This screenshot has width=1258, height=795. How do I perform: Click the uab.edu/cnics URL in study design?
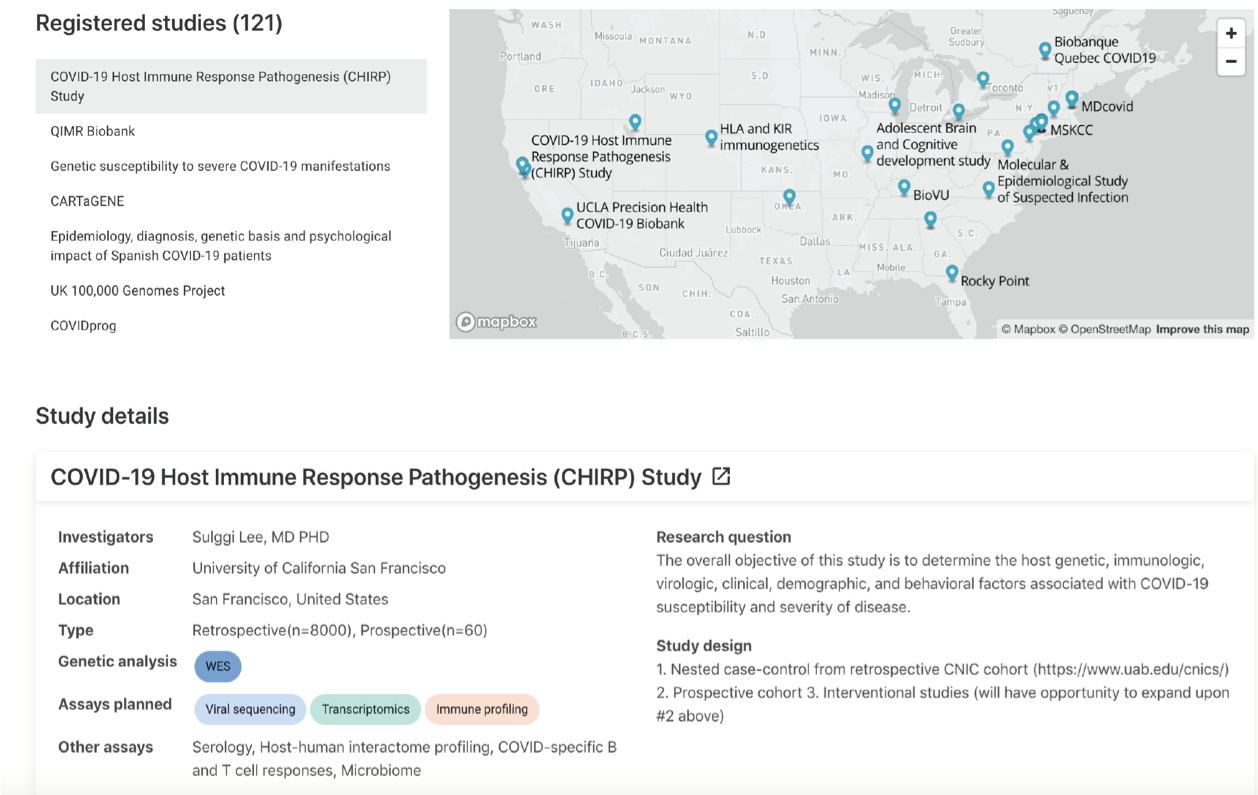coord(1130,669)
